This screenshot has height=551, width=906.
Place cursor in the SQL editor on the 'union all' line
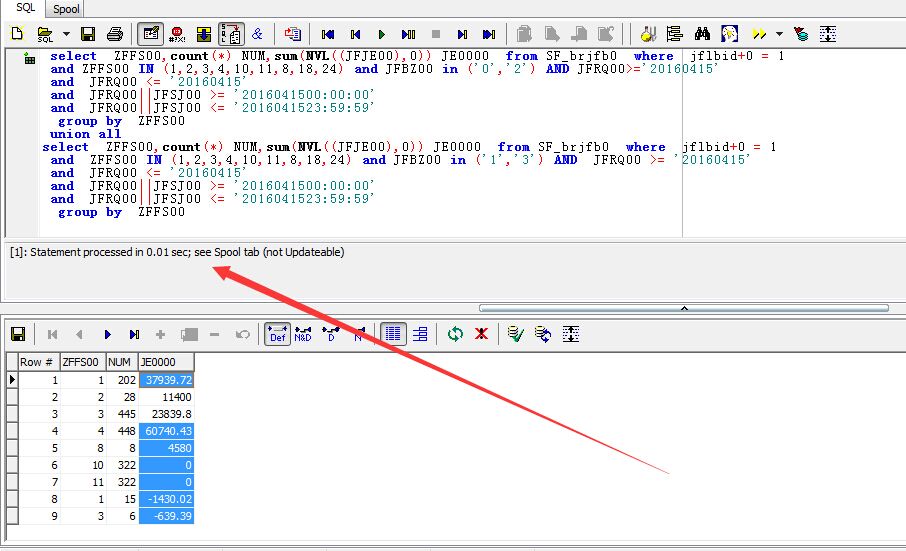[86, 134]
